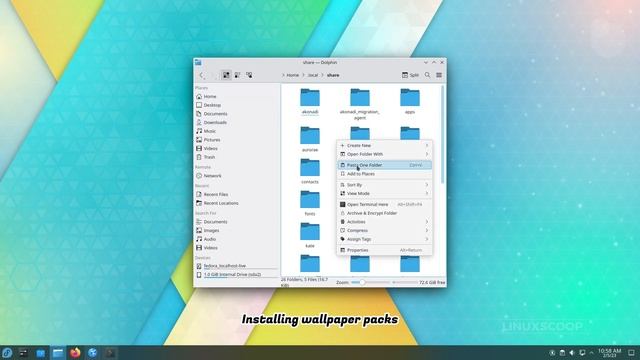The width and height of the screenshot is (640, 360).
Task: Expand Open Folder With submenu
Action: point(384,154)
